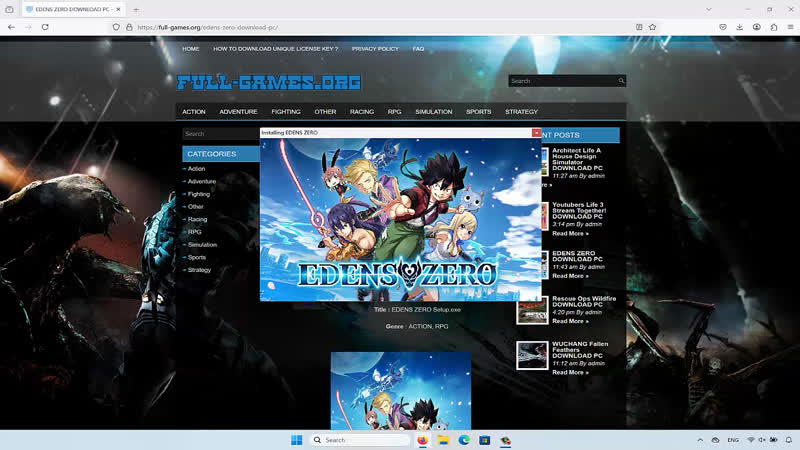Open the Fighting category link

198,194
